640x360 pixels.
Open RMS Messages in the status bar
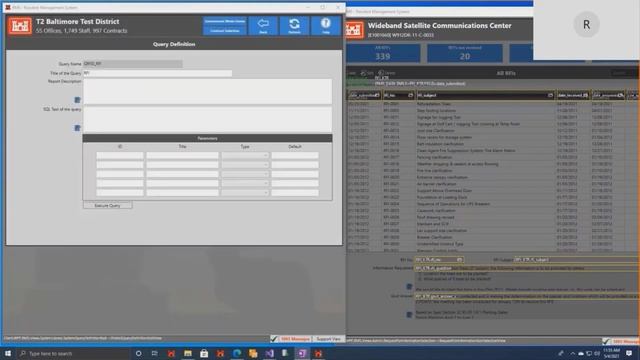[295, 339]
